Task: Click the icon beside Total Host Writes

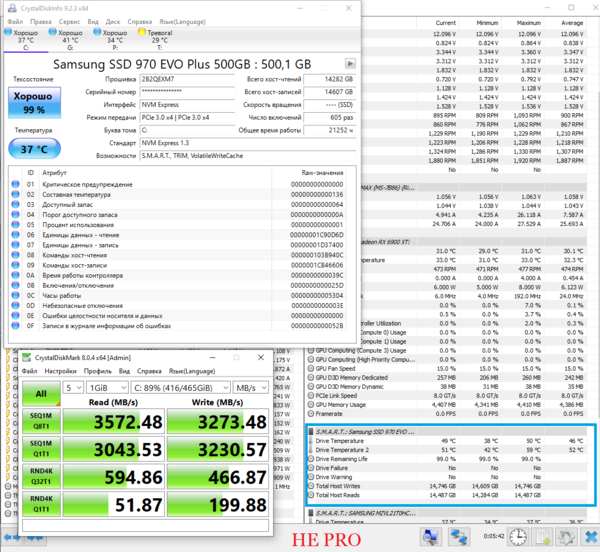Action: pyautogui.click(x=311, y=486)
